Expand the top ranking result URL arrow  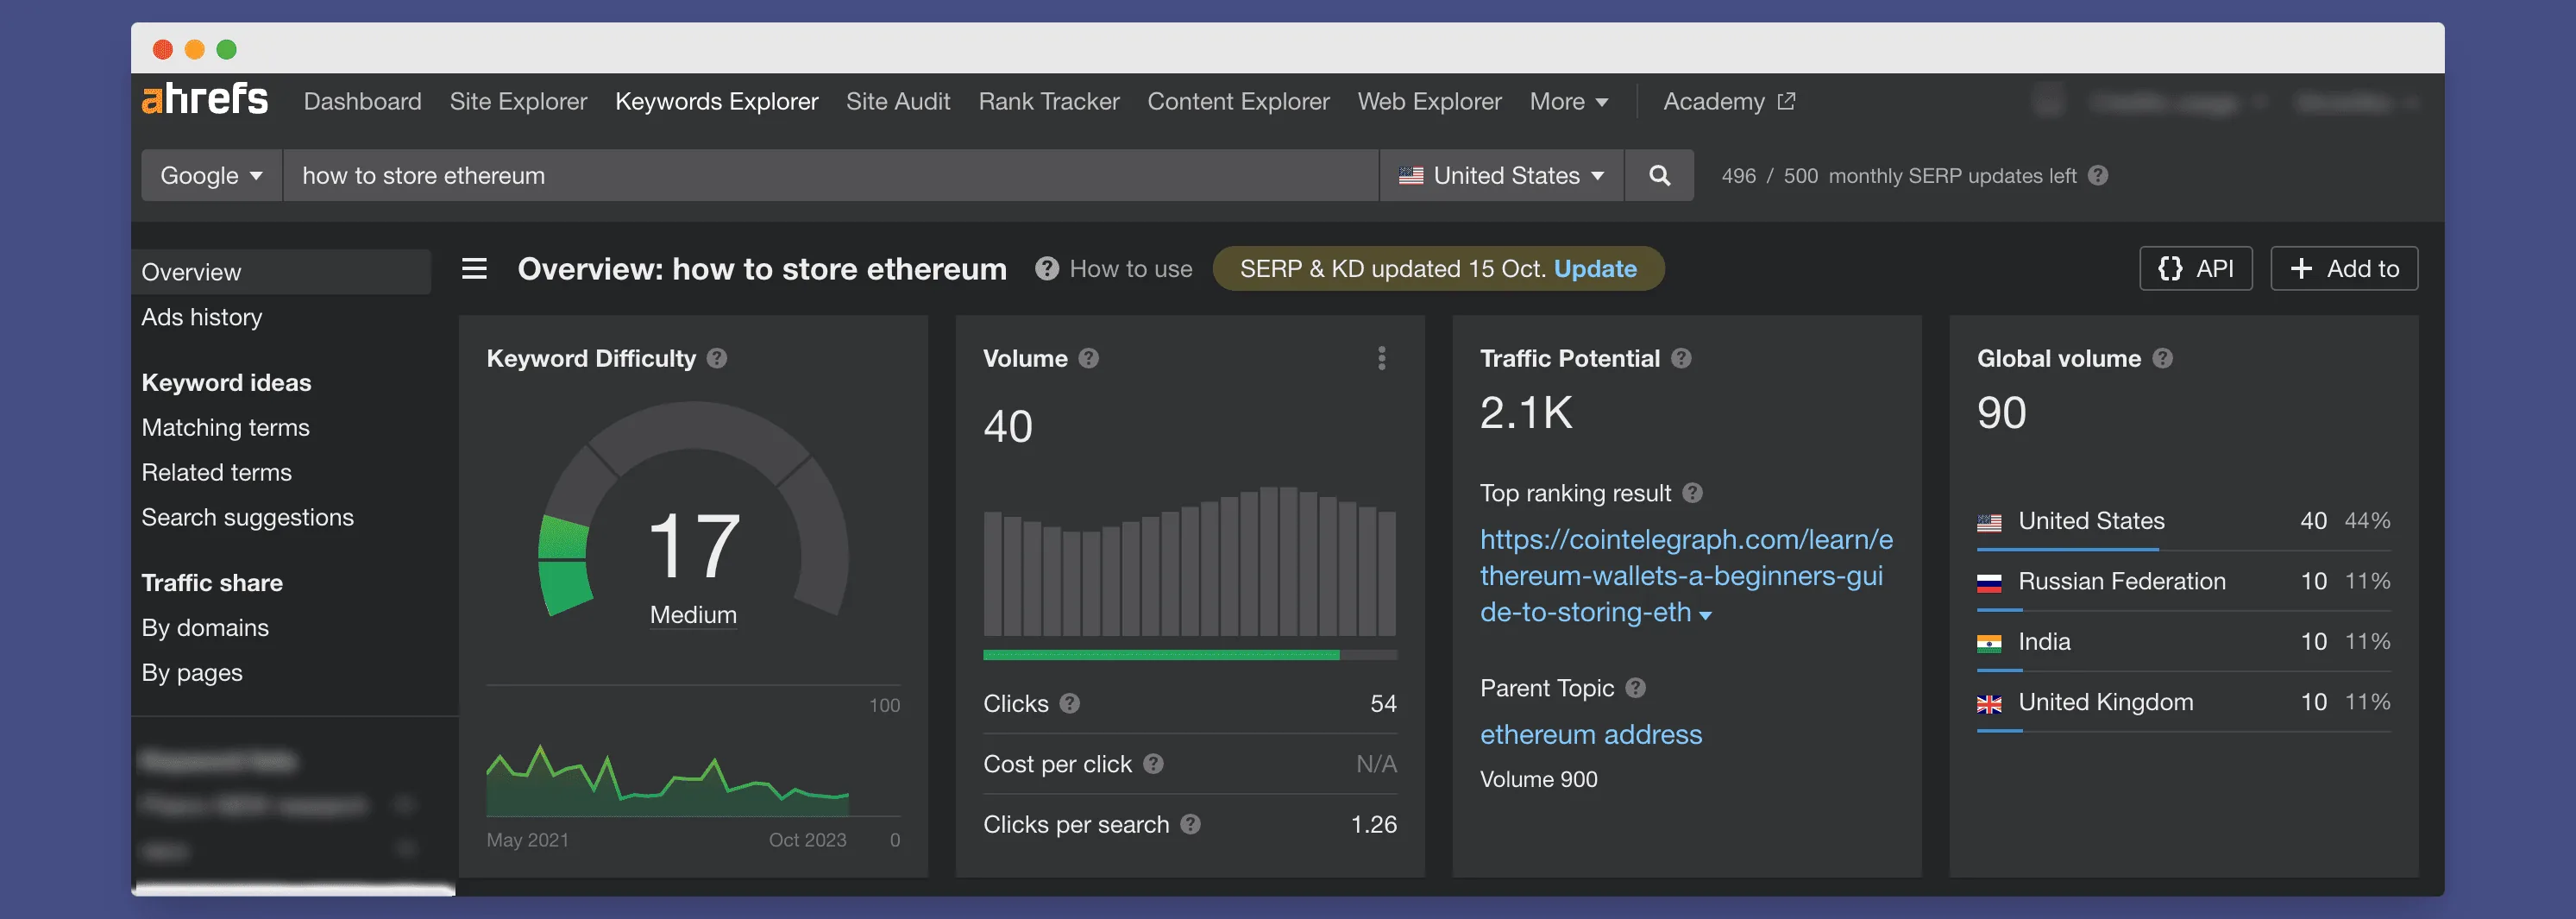point(1705,615)
